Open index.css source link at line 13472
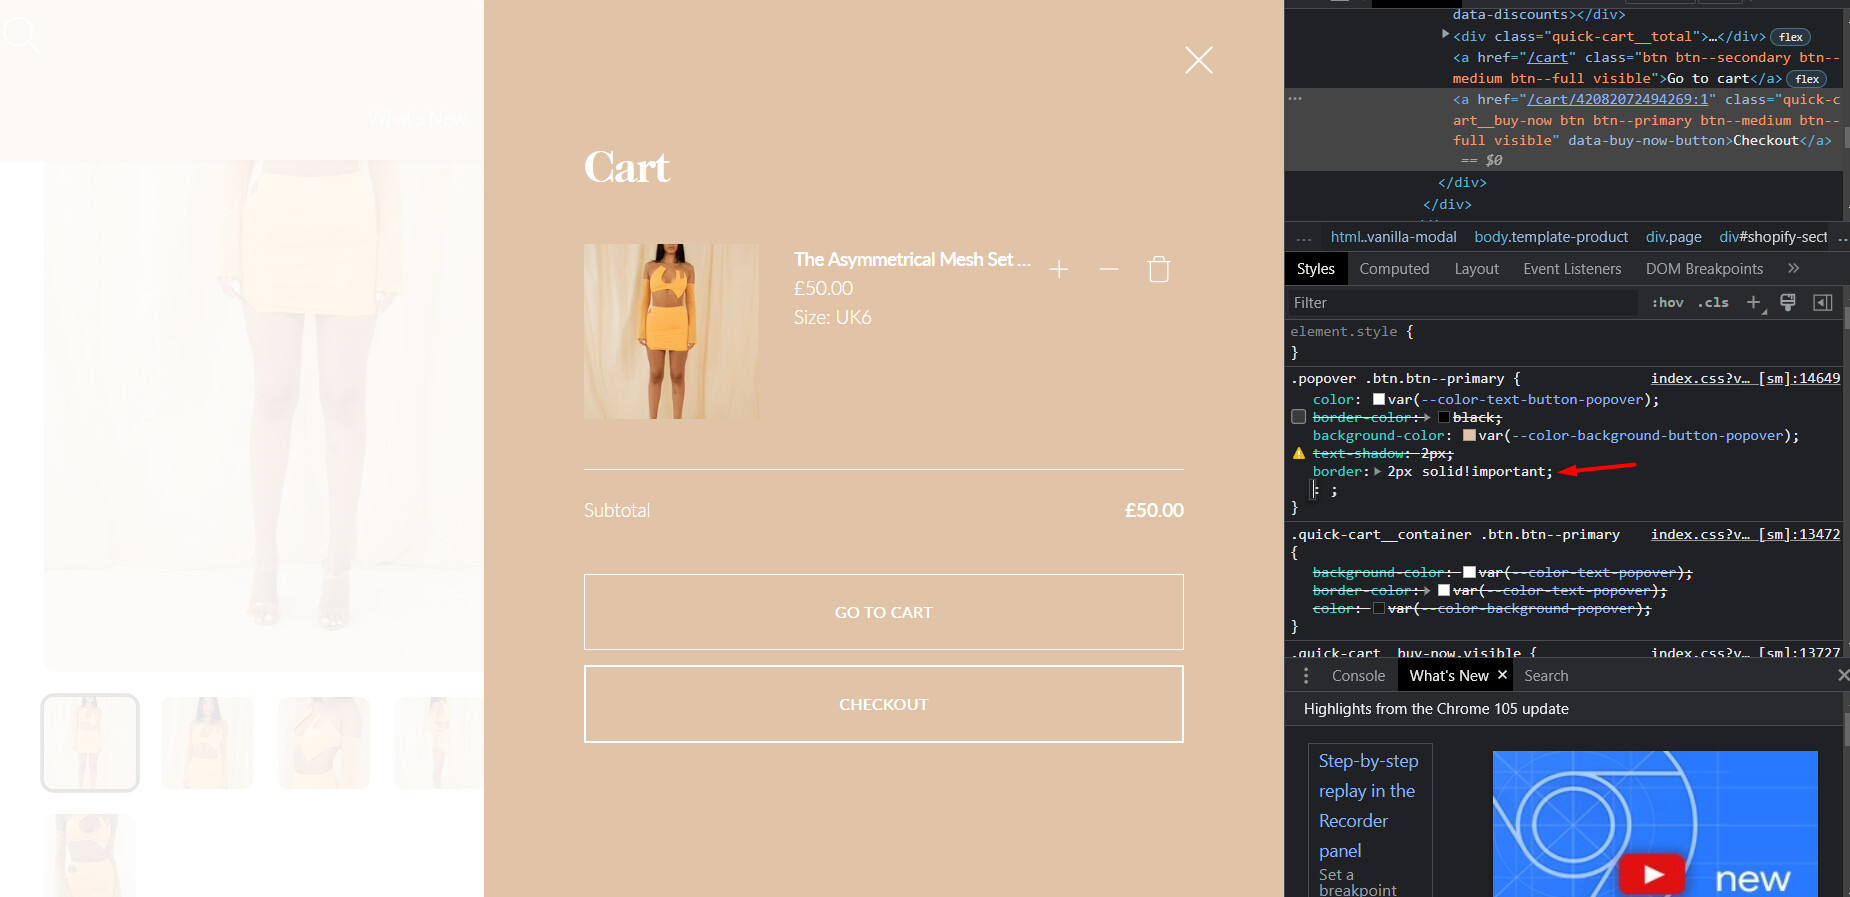Image resolution: width=1850 pixels, height=897 pixels. [1745, 534]
